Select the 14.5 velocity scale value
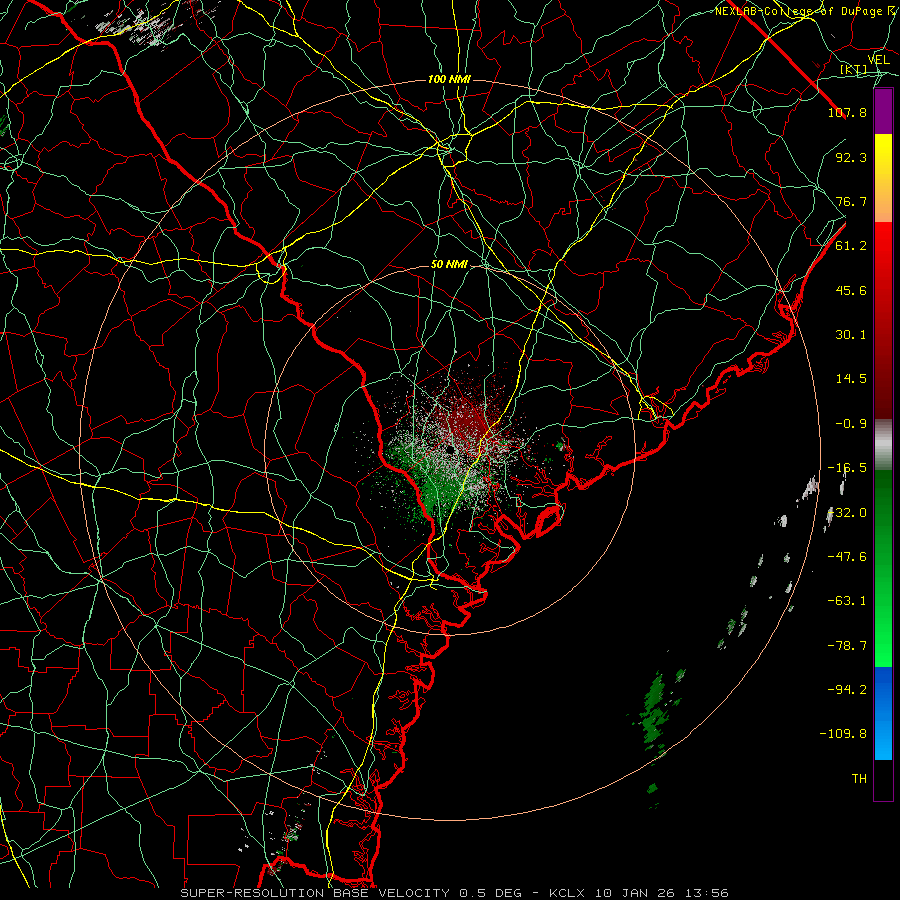 [x=851, y=378]
